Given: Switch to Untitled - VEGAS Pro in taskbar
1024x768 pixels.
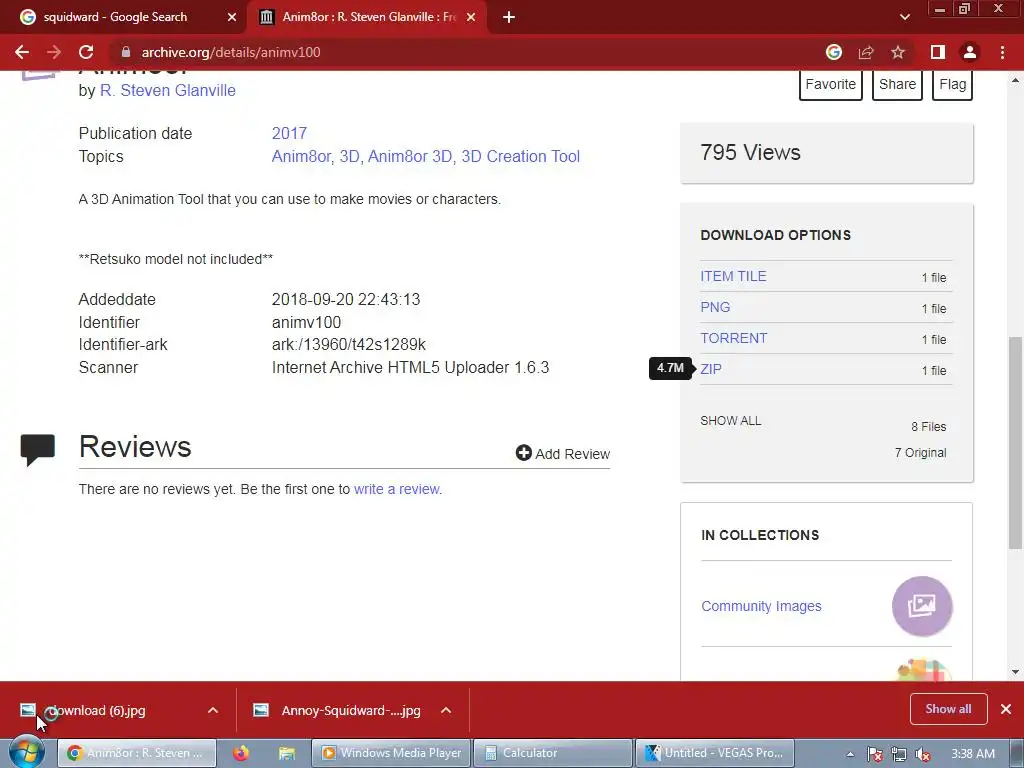Looking at the screenshot, I should click(x=714, y=753).
